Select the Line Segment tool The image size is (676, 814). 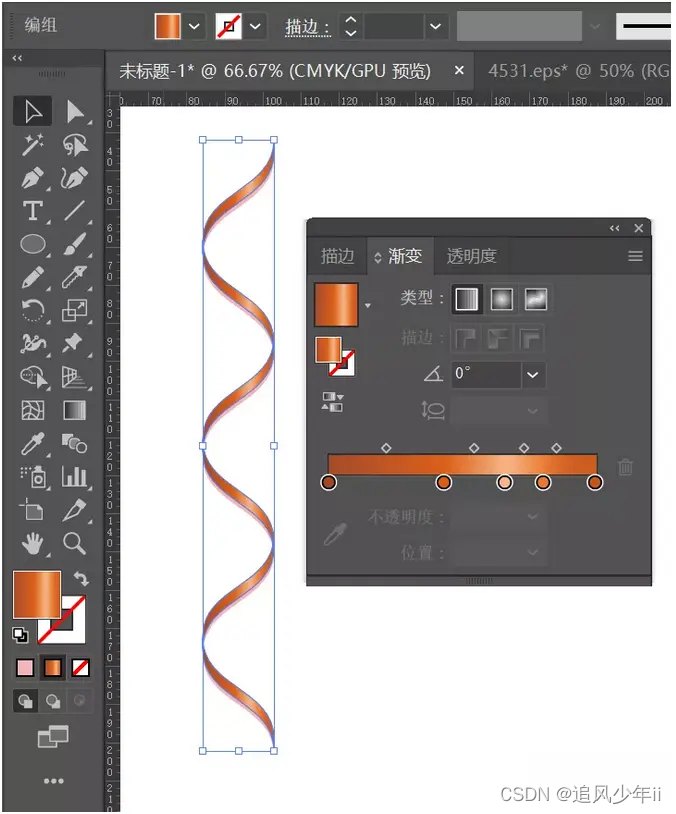(x=75, y=211)
